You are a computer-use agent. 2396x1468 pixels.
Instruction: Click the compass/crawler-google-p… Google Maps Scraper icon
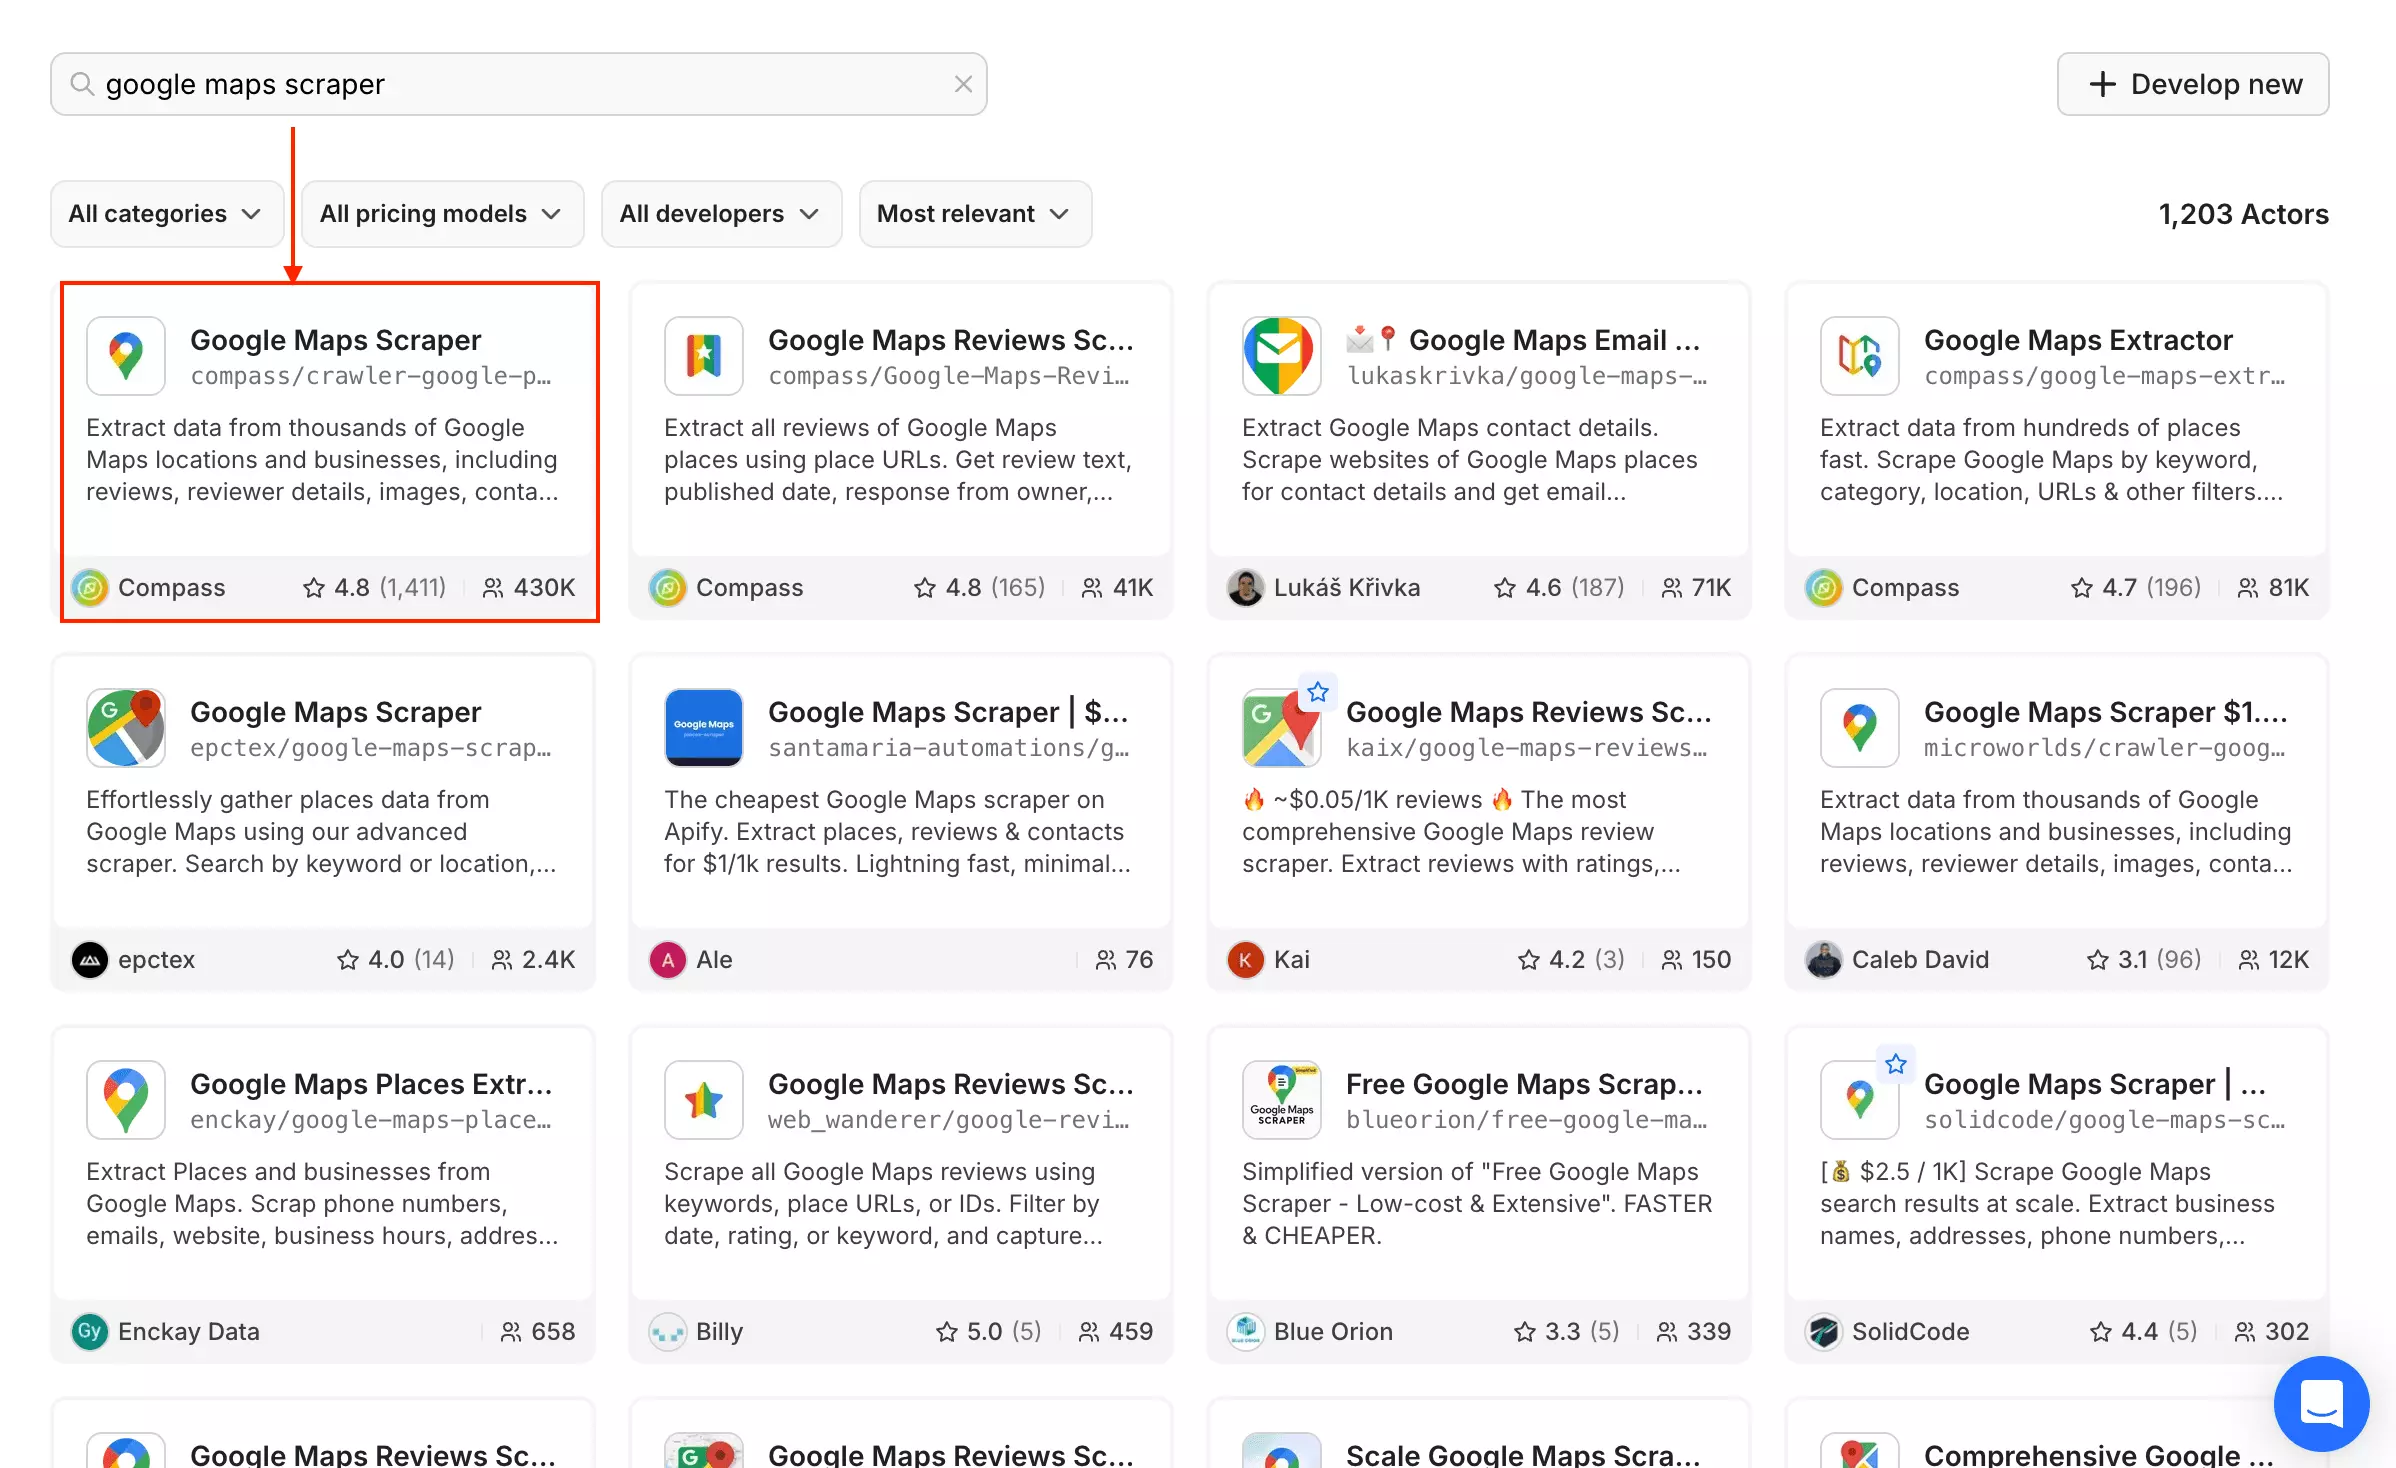(x=126, y=356)
